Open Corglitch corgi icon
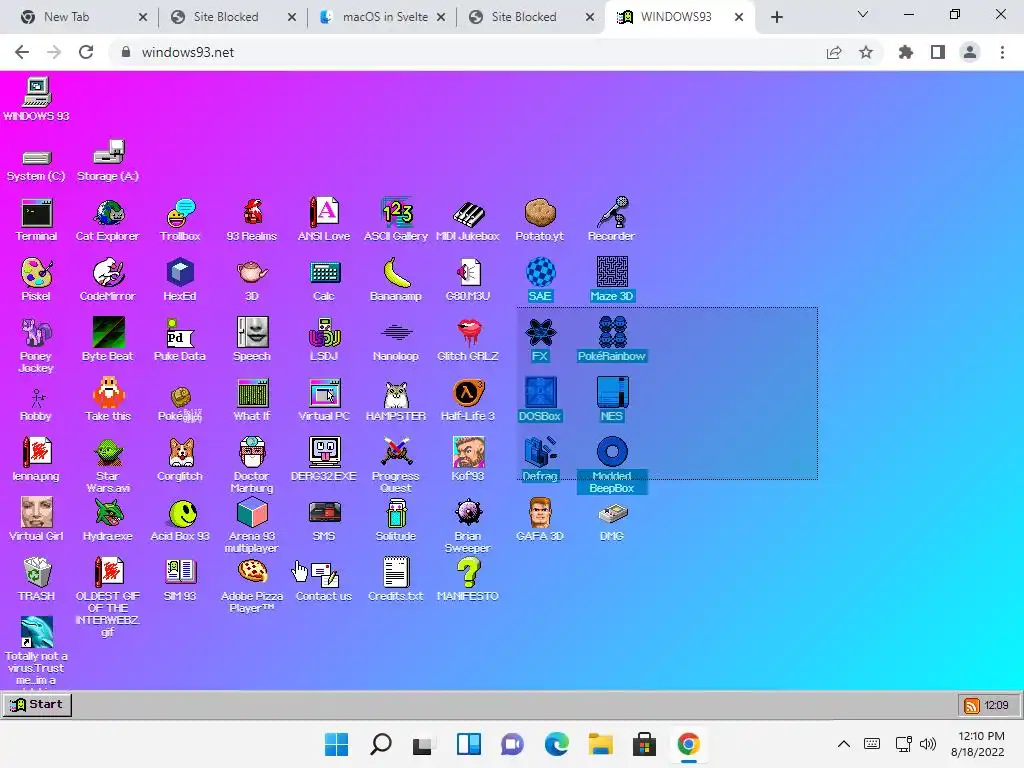This screenshot has width=1024, height=768. coord(180,460)
